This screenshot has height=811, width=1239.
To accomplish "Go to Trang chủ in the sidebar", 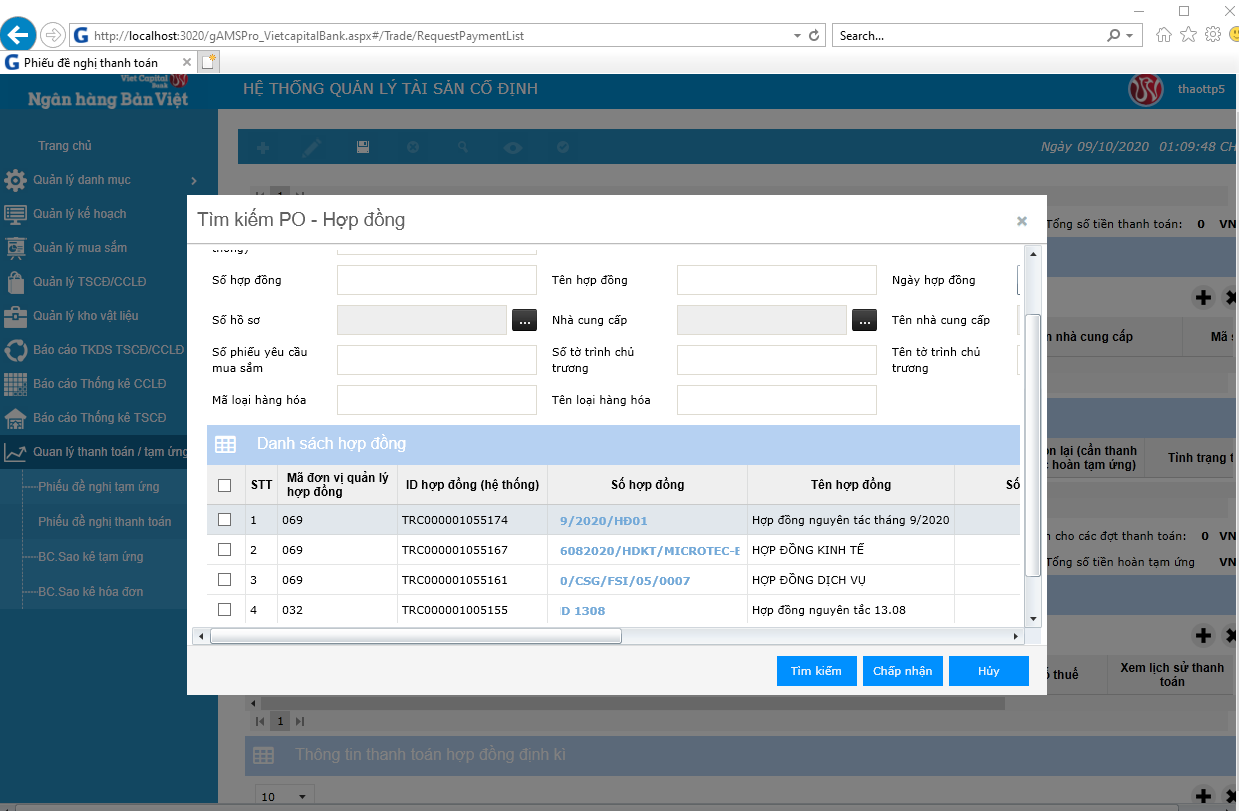I will (x=65, y=146).
